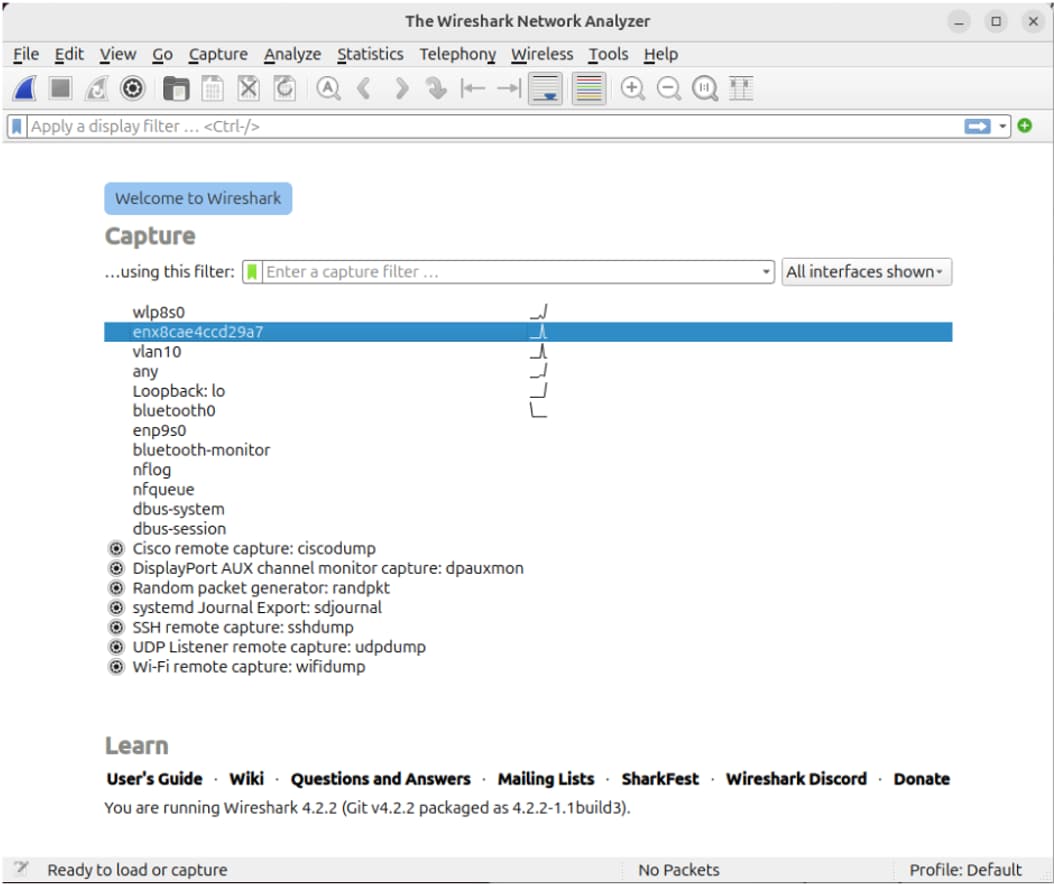Screen dimensions: 1057x885
Task: Toggle auto-scroll during live capture
Action: tap(546, 89)
